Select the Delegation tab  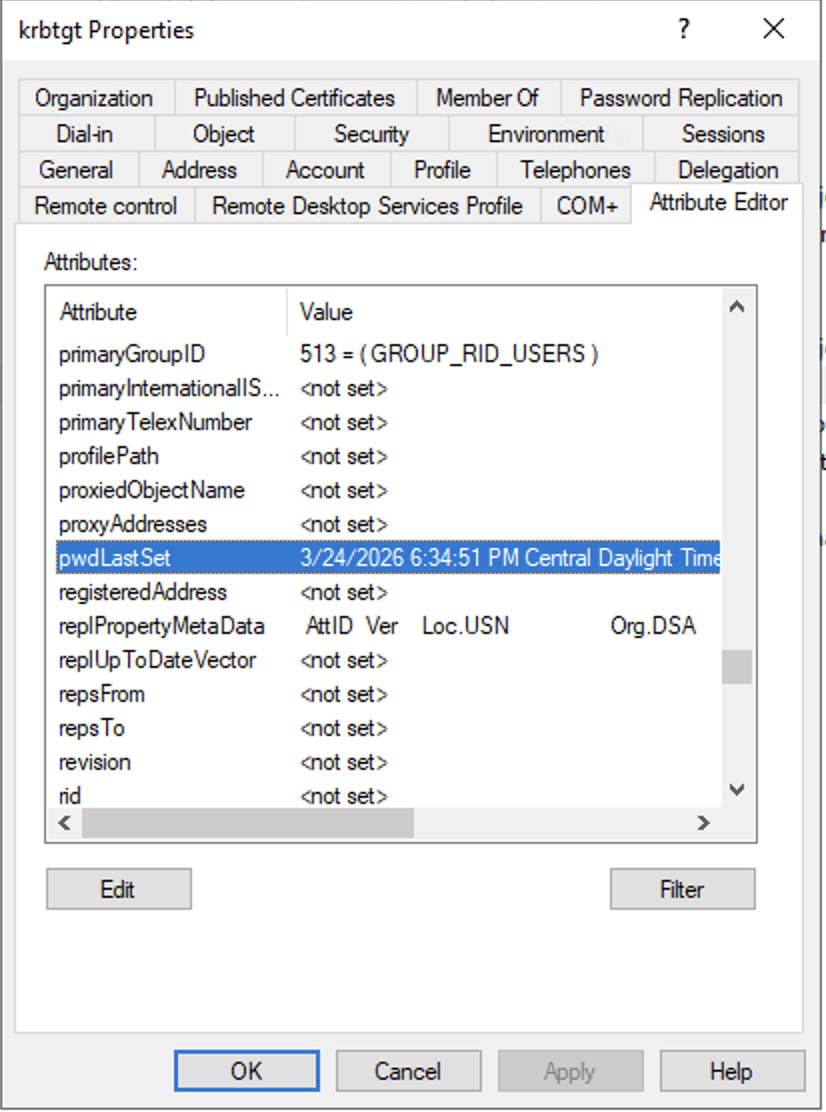[x=728, y=170]
